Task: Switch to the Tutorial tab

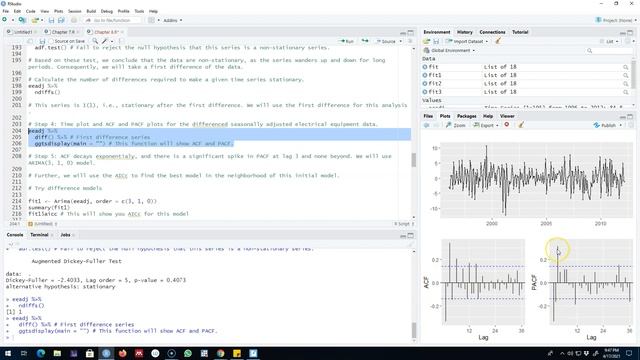Action: point(520,32)
